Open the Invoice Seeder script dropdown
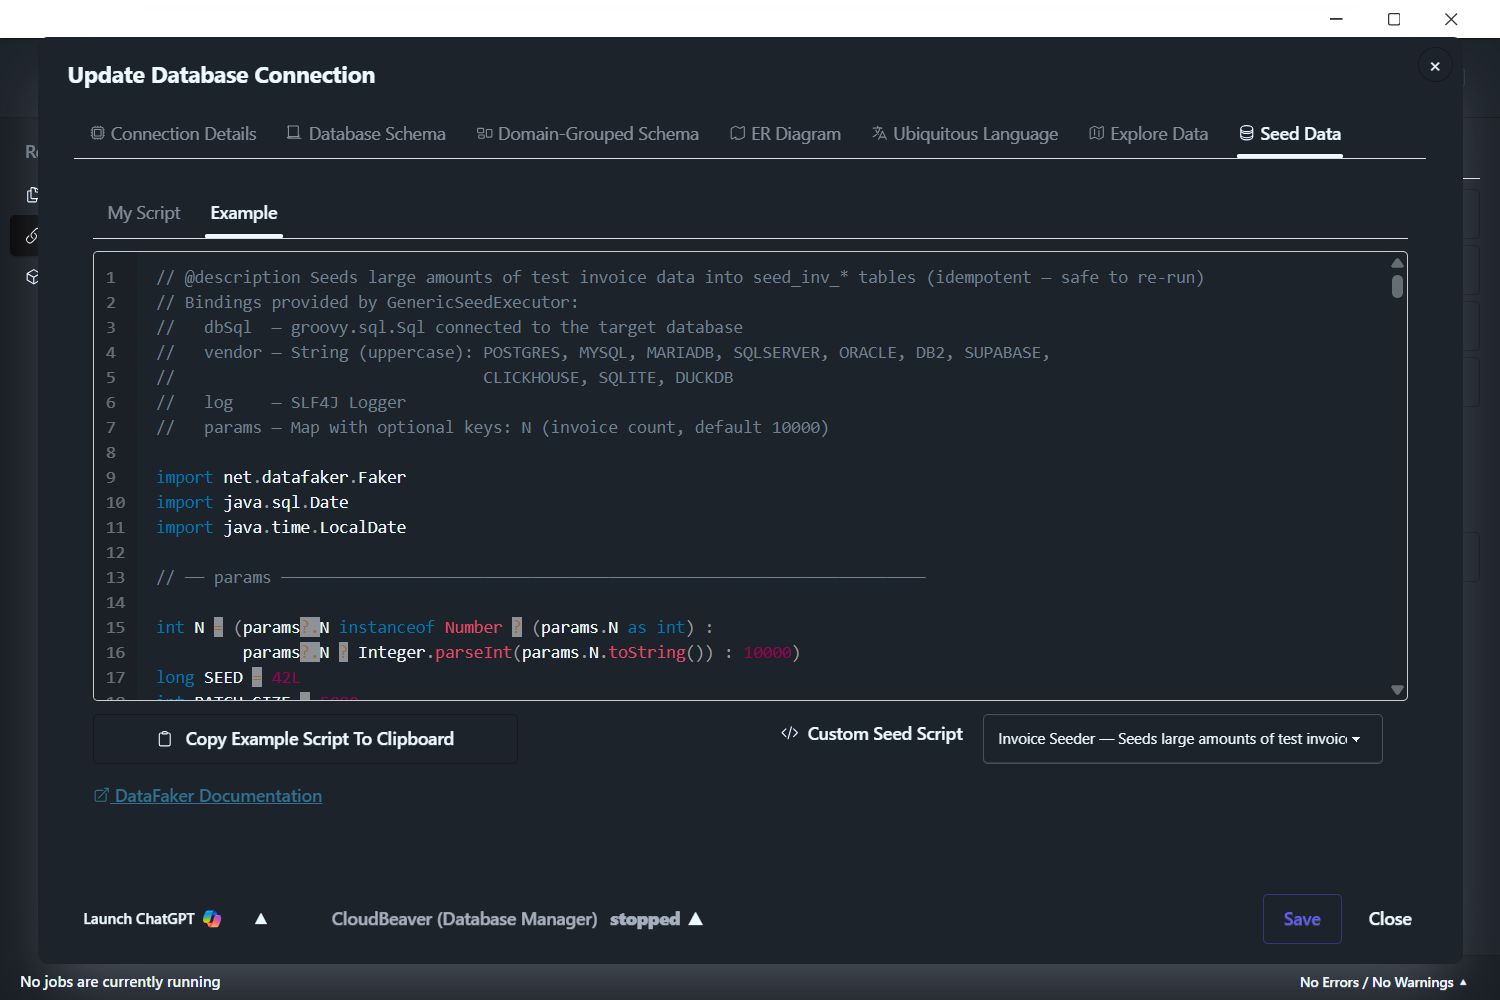Screen dimensions: 1500x1000 pyautogui.click(x=1182, y=739)
